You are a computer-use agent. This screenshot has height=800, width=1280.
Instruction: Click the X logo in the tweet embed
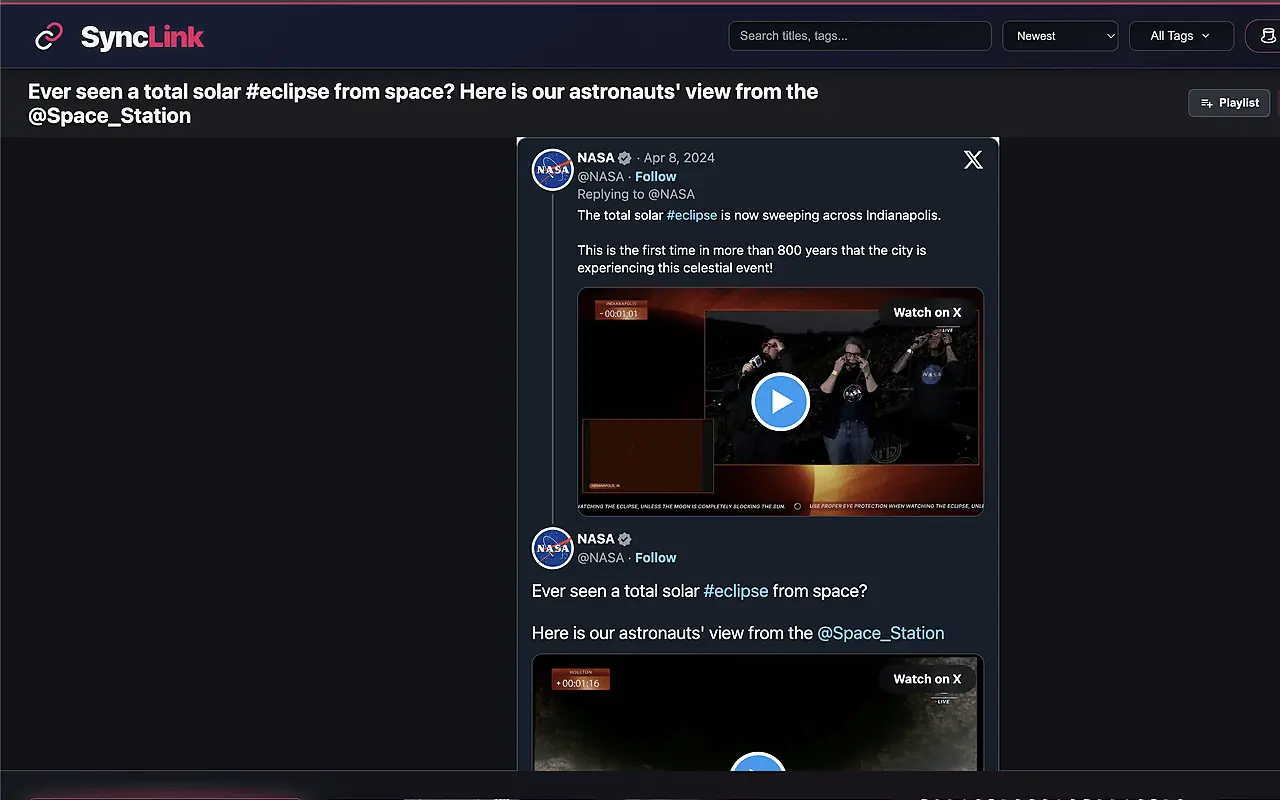(x=973, y=160)
